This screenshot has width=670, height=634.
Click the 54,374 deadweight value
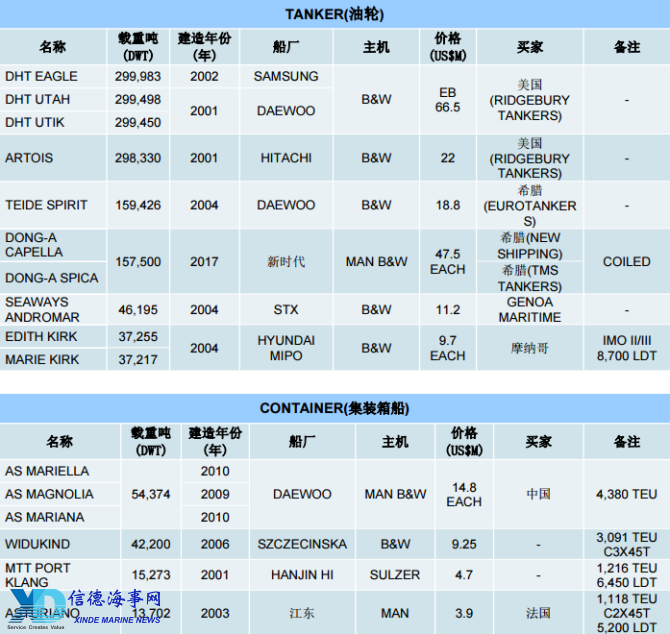pos(150,494)
